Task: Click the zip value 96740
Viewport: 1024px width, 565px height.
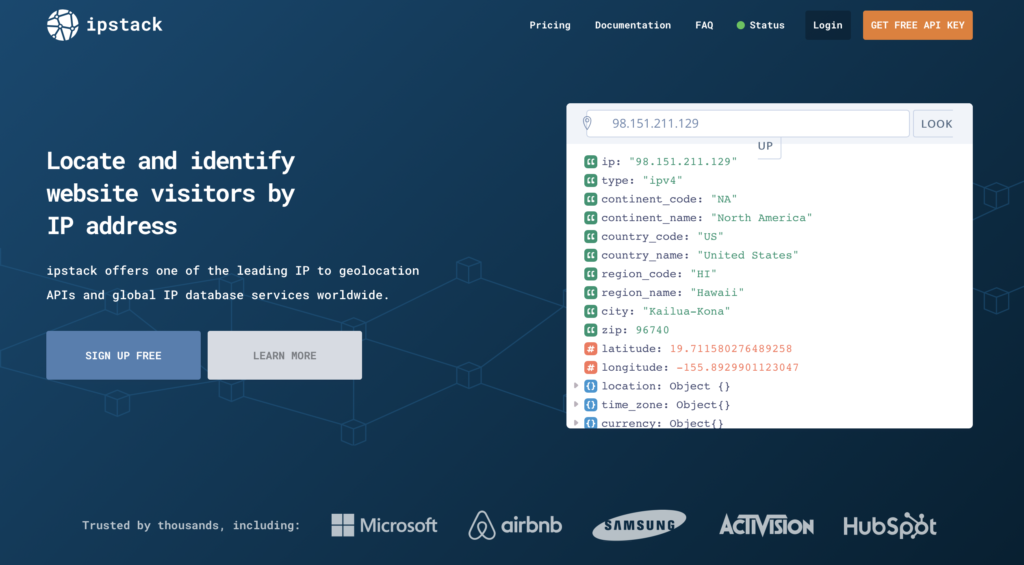Action: (652, 330)
